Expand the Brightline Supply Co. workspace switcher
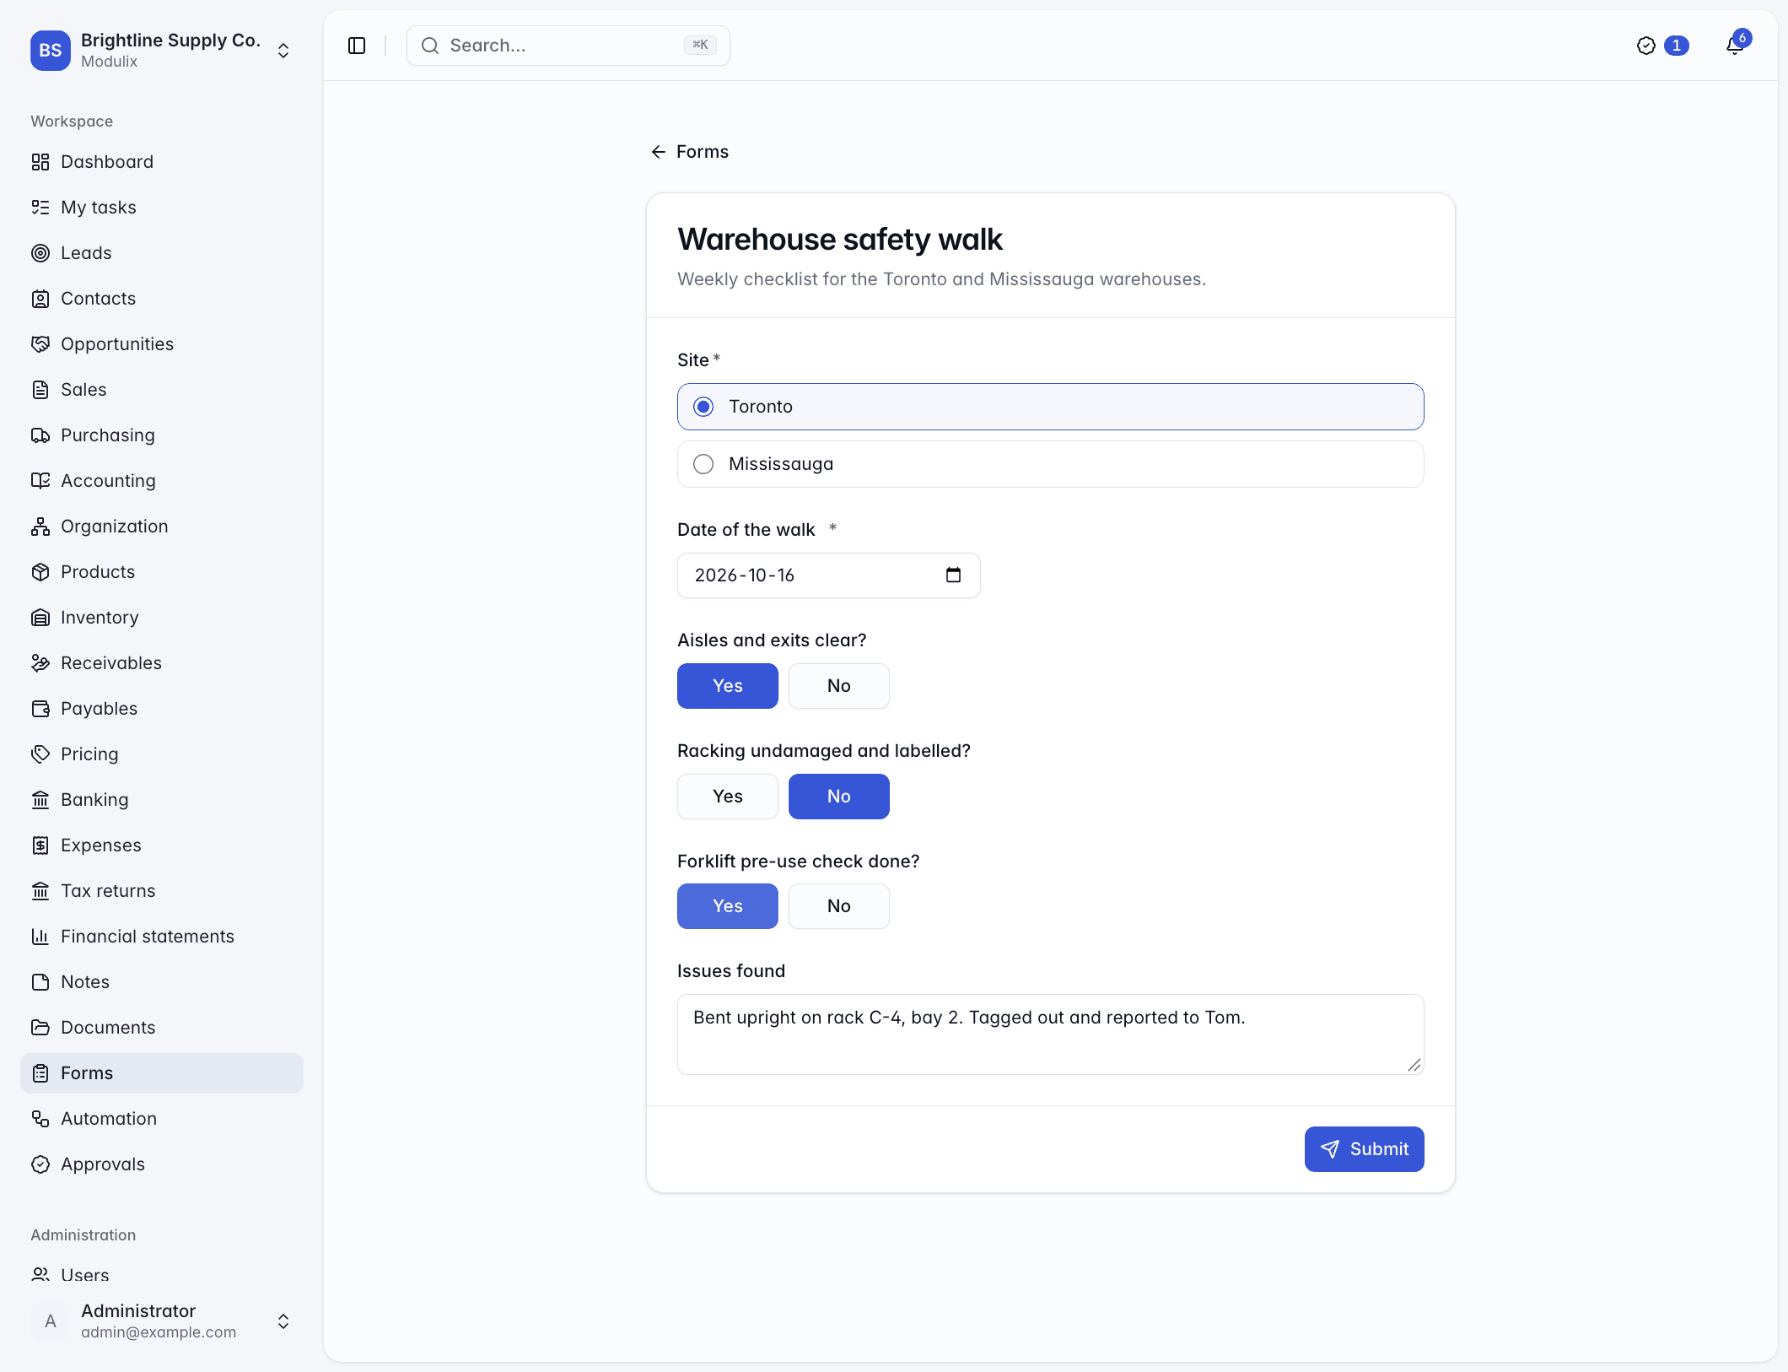Viewport: 1788px width, 1372px height. 283,51
